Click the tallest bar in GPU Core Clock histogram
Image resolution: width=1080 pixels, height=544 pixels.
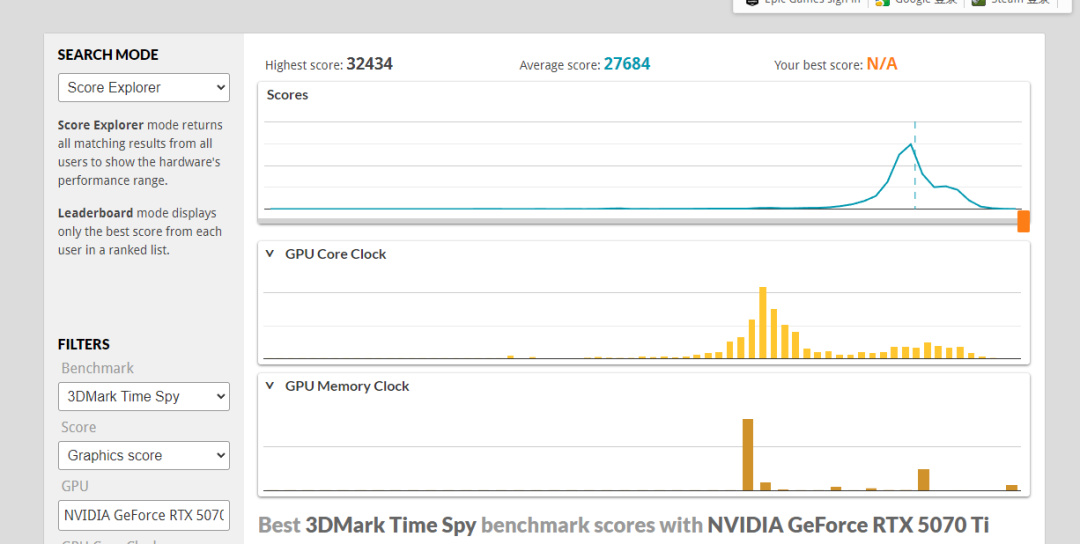[762, 322]
